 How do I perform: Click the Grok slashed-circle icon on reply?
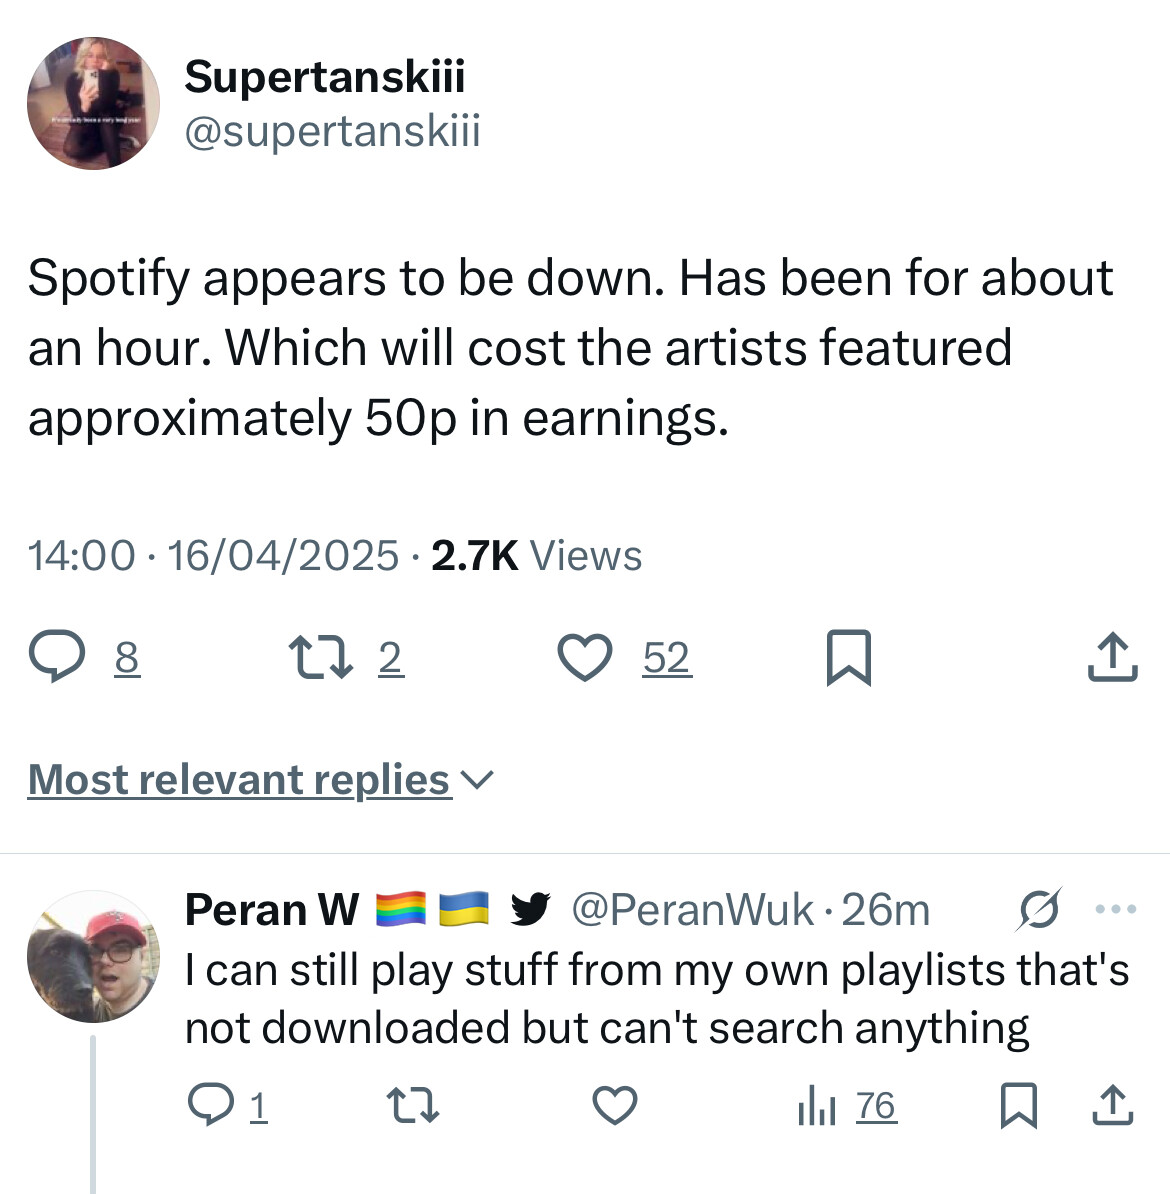[x=1038, y=908]
